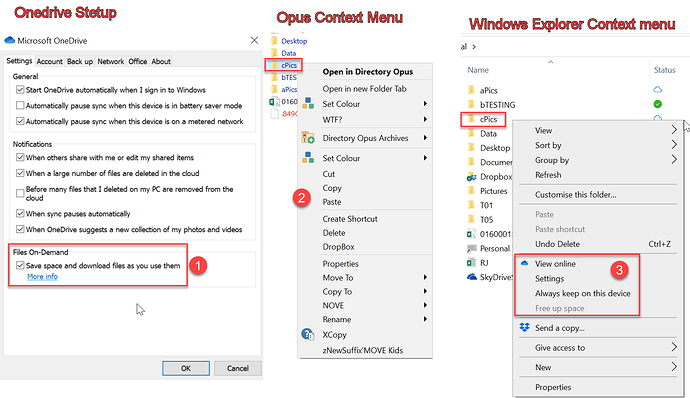
Task: Toggle OneDrive suggests new collection checkbox
Action: click(20, 229)
